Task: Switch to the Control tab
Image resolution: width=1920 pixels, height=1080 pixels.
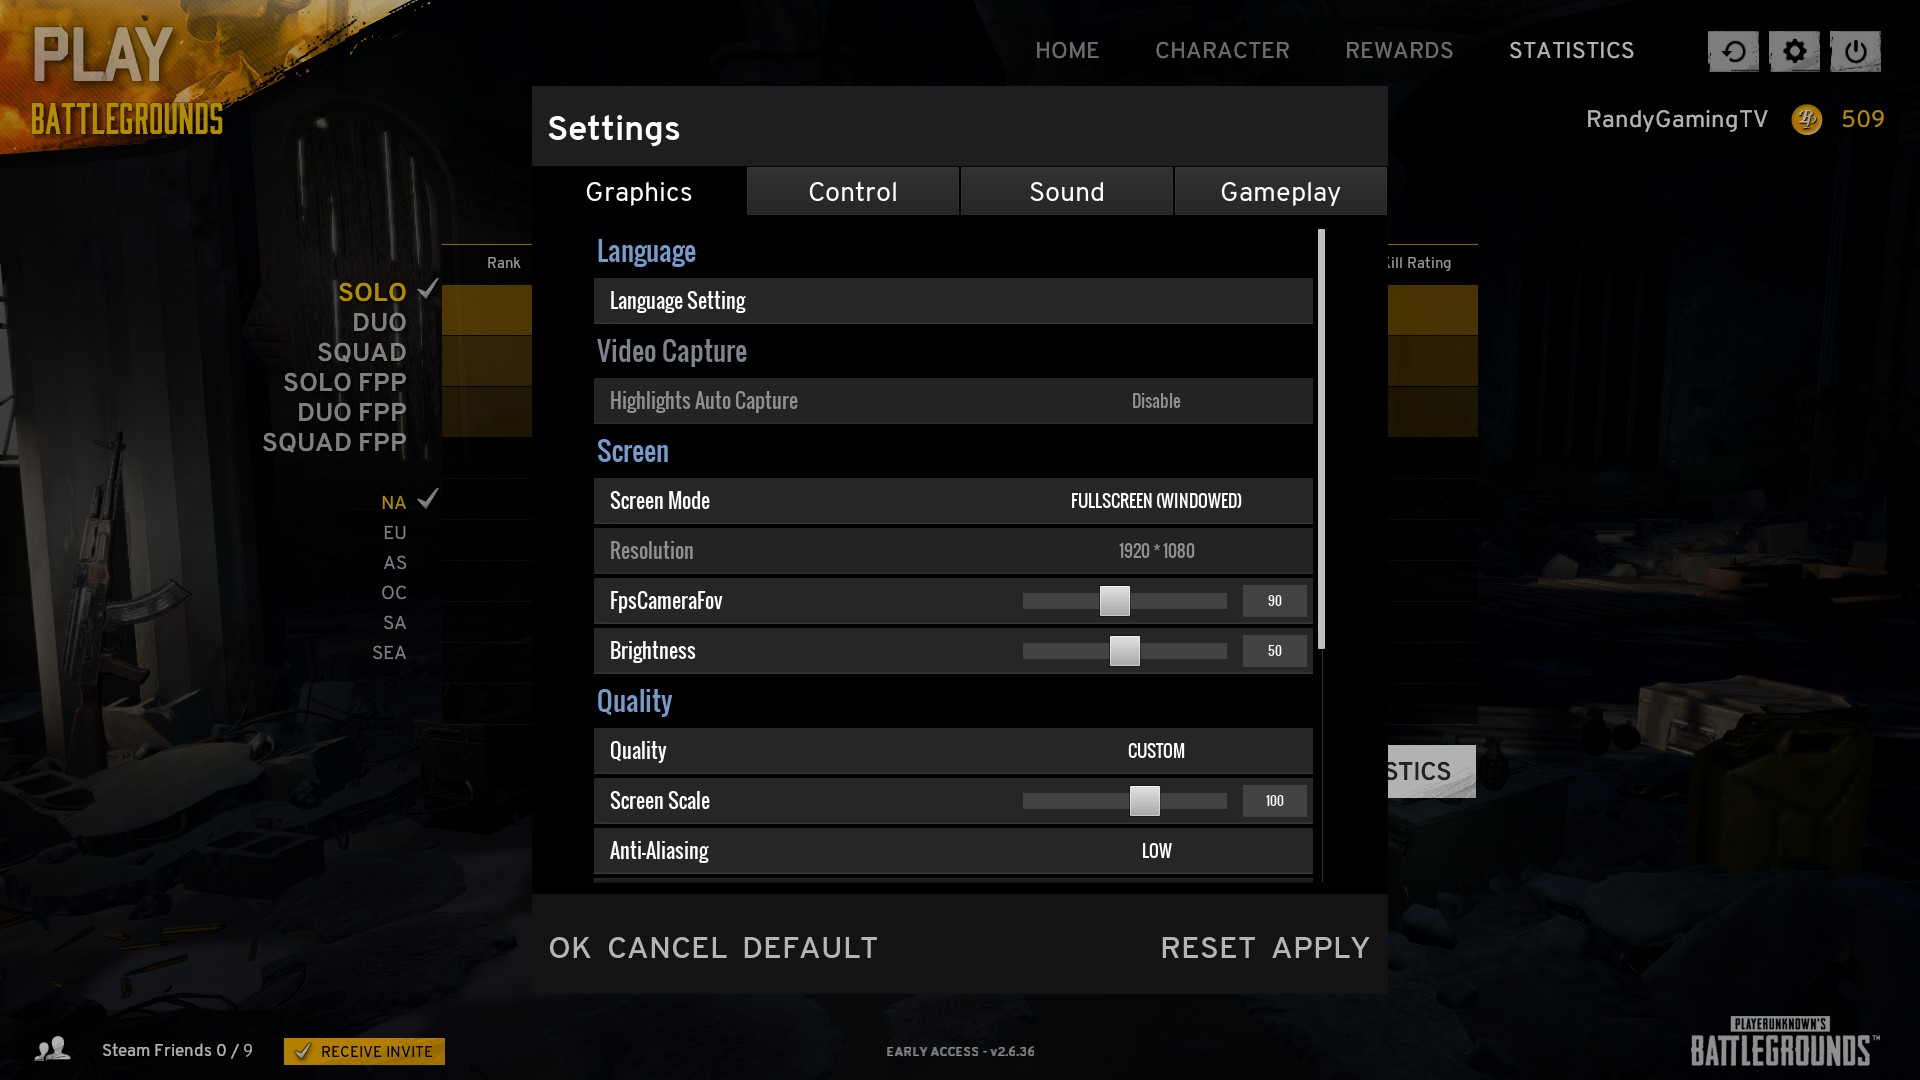Action: [x=852, y=192]
